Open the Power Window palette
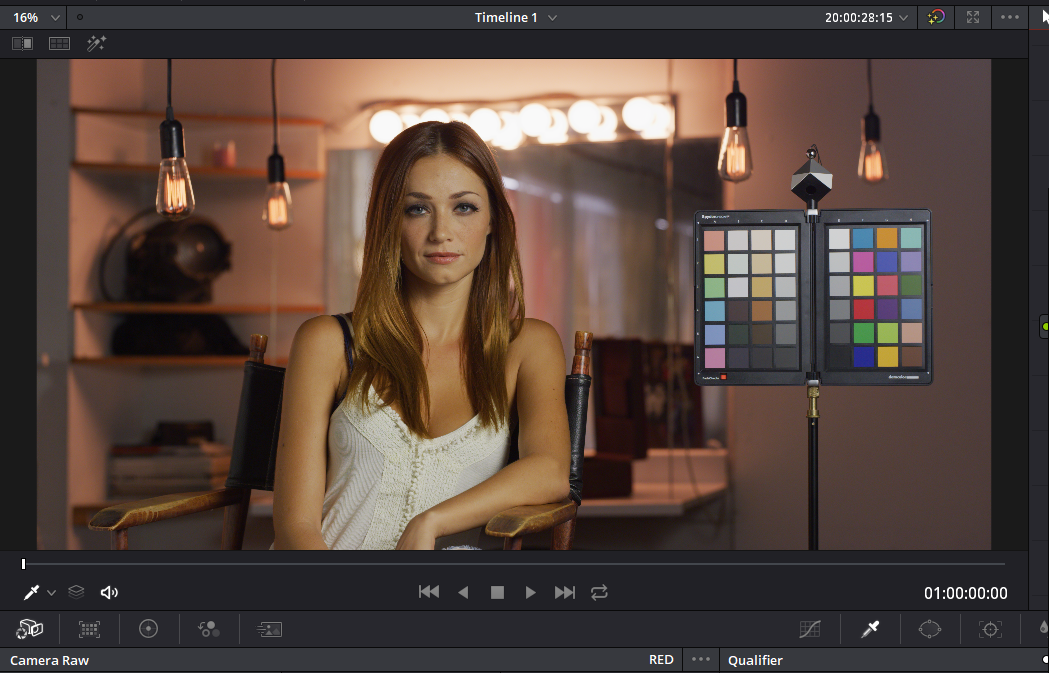Viewport: 1049px width, 673px height. pos(930,629)
